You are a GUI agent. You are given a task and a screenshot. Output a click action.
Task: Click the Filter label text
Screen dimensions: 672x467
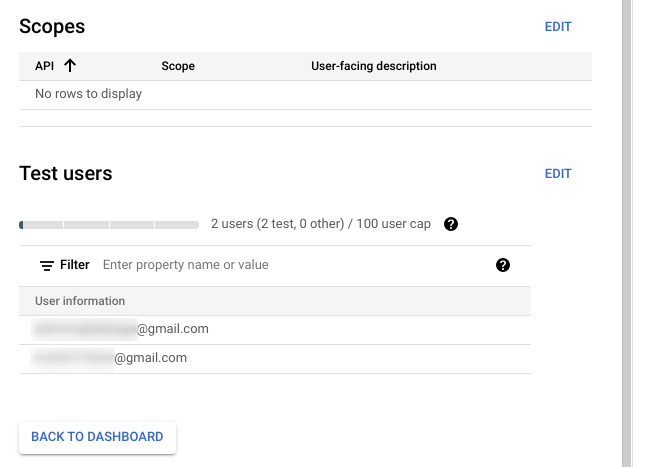[x=75, y=265]
